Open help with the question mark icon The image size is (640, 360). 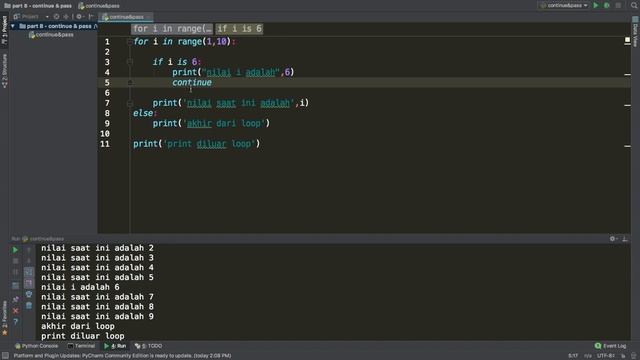[x=16, y=322]
